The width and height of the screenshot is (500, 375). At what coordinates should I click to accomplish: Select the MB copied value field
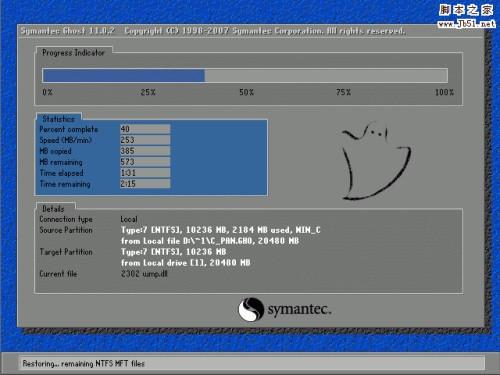(x=145, y=151)
